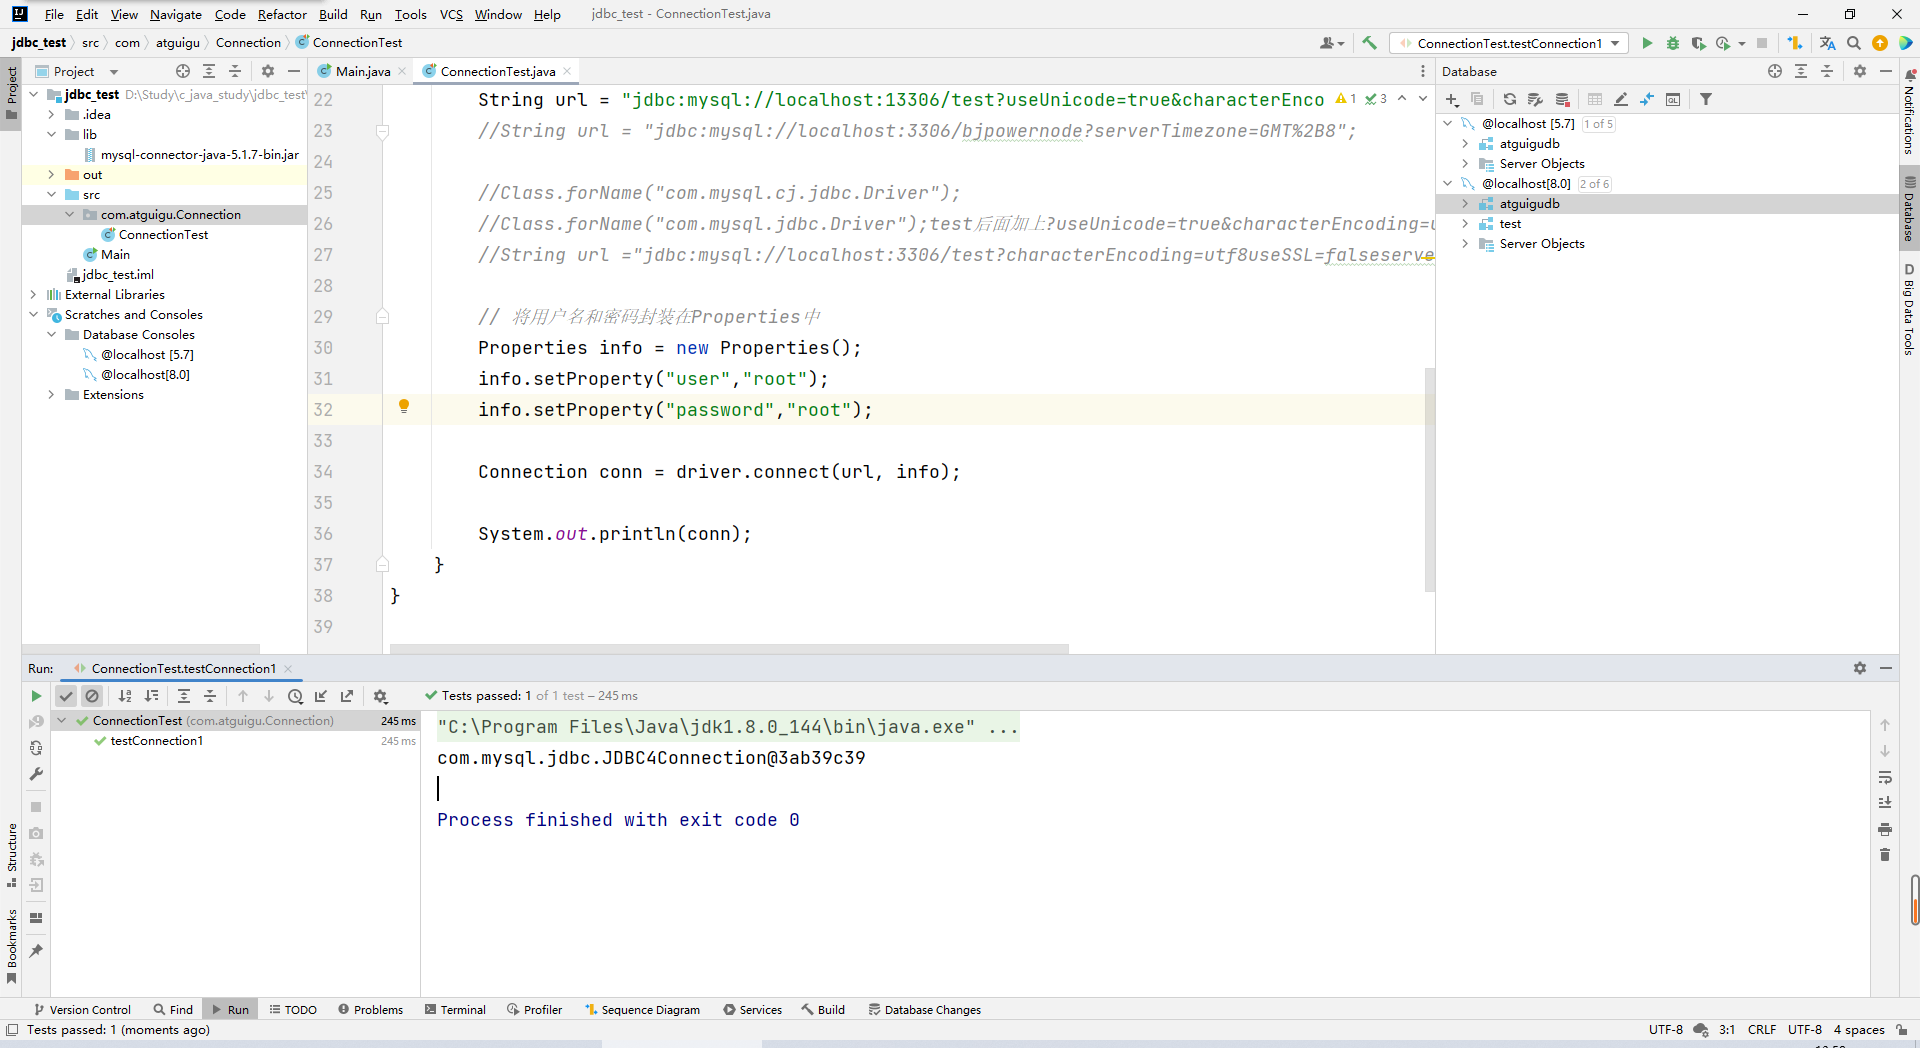
Task: Open Search Everywhere magnifier icon
Action: pos(1854,43)
